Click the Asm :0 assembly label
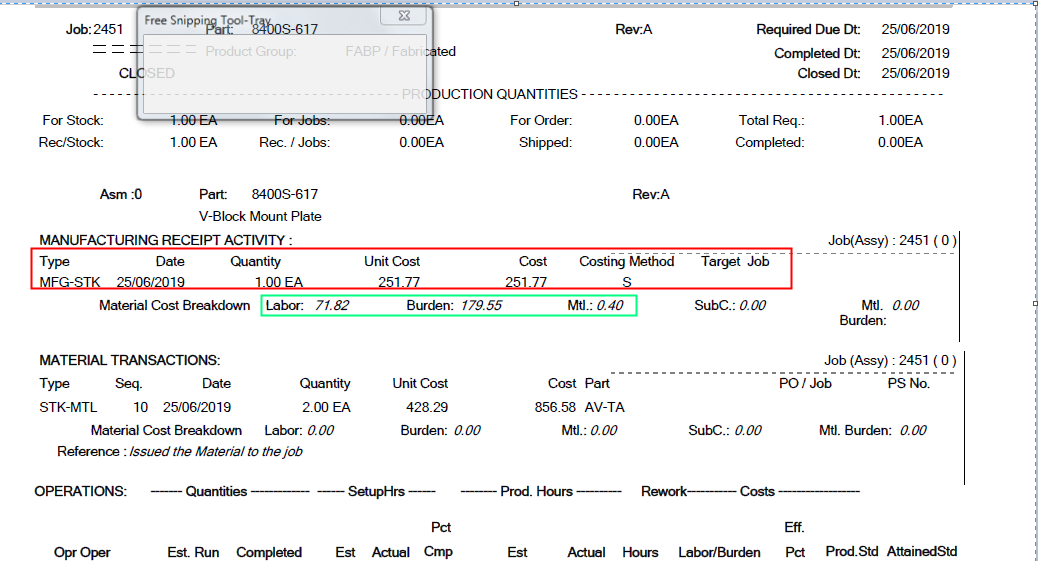Image resolution: width=1038 pixels, height=561 pixels. pos(120,194)
